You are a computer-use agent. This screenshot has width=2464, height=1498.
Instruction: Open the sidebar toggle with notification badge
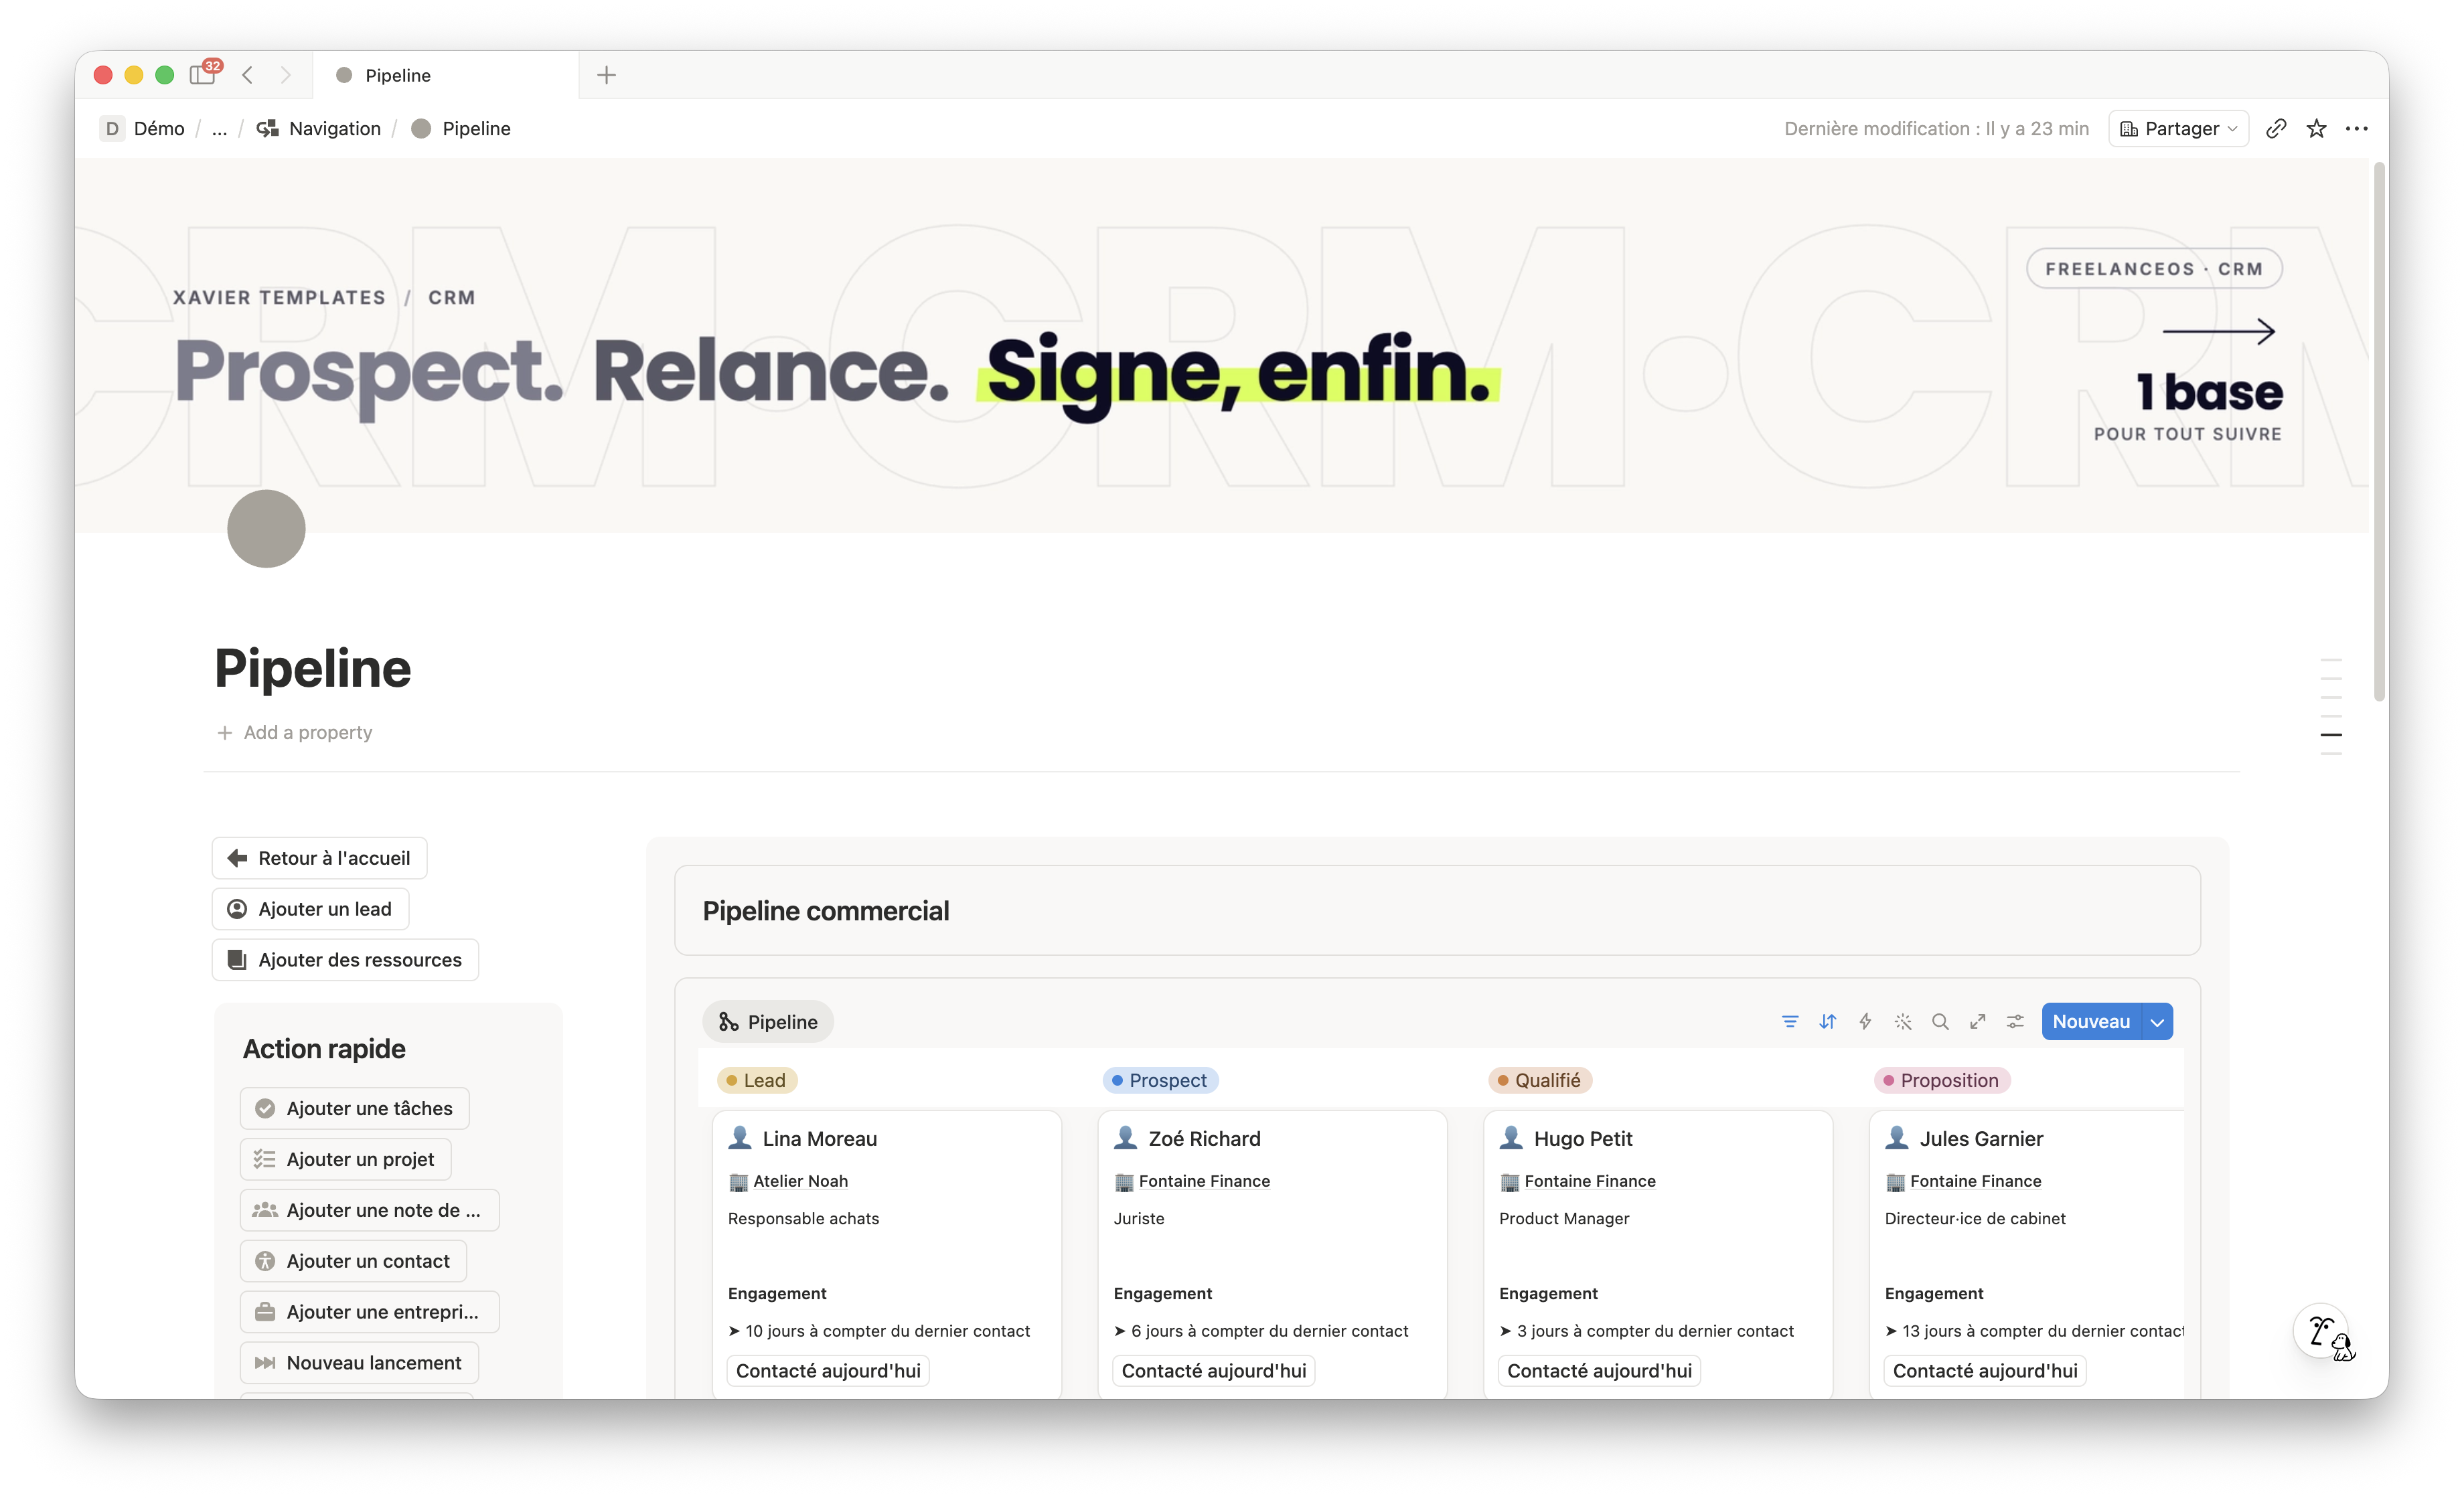pos(204,74)
